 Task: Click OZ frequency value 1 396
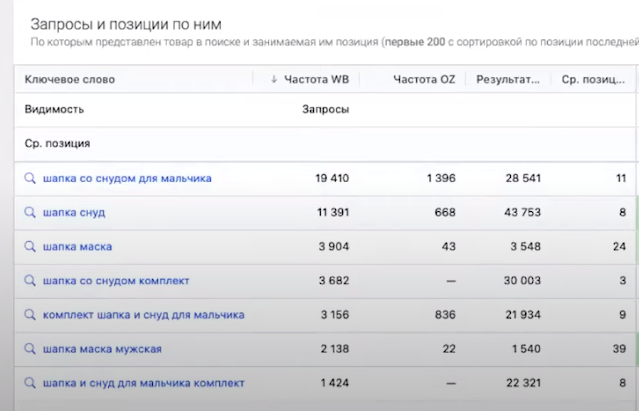tap(441, 178)
